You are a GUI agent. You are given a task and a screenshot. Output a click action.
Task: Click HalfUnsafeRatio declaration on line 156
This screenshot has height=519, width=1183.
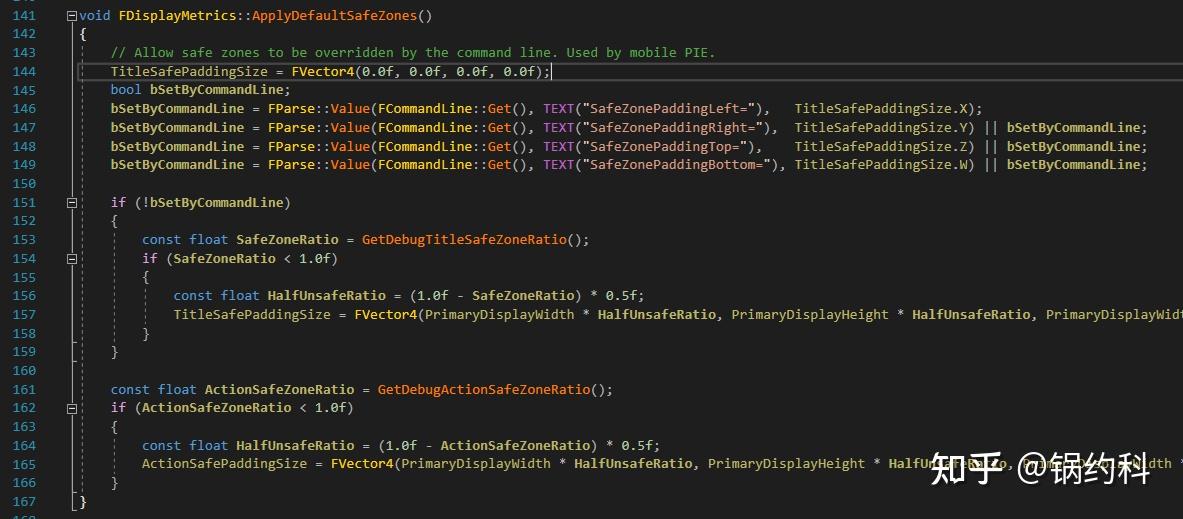coord(327,296)
